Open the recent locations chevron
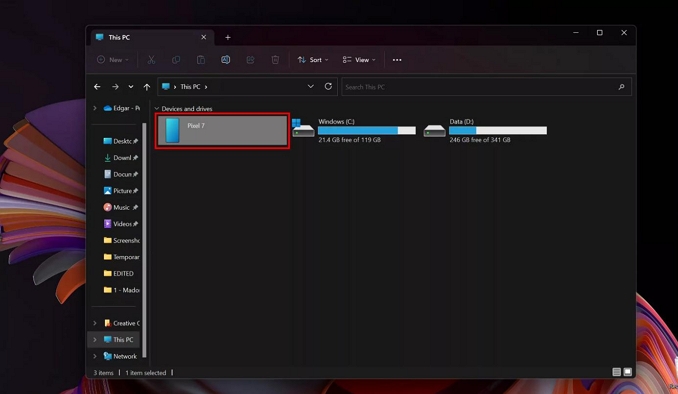 131,87
